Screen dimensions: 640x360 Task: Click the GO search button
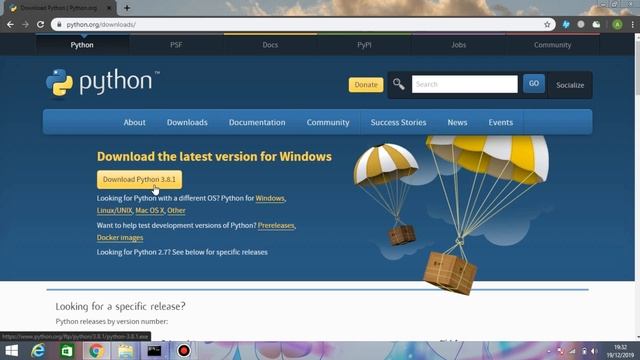coord(534,84)
